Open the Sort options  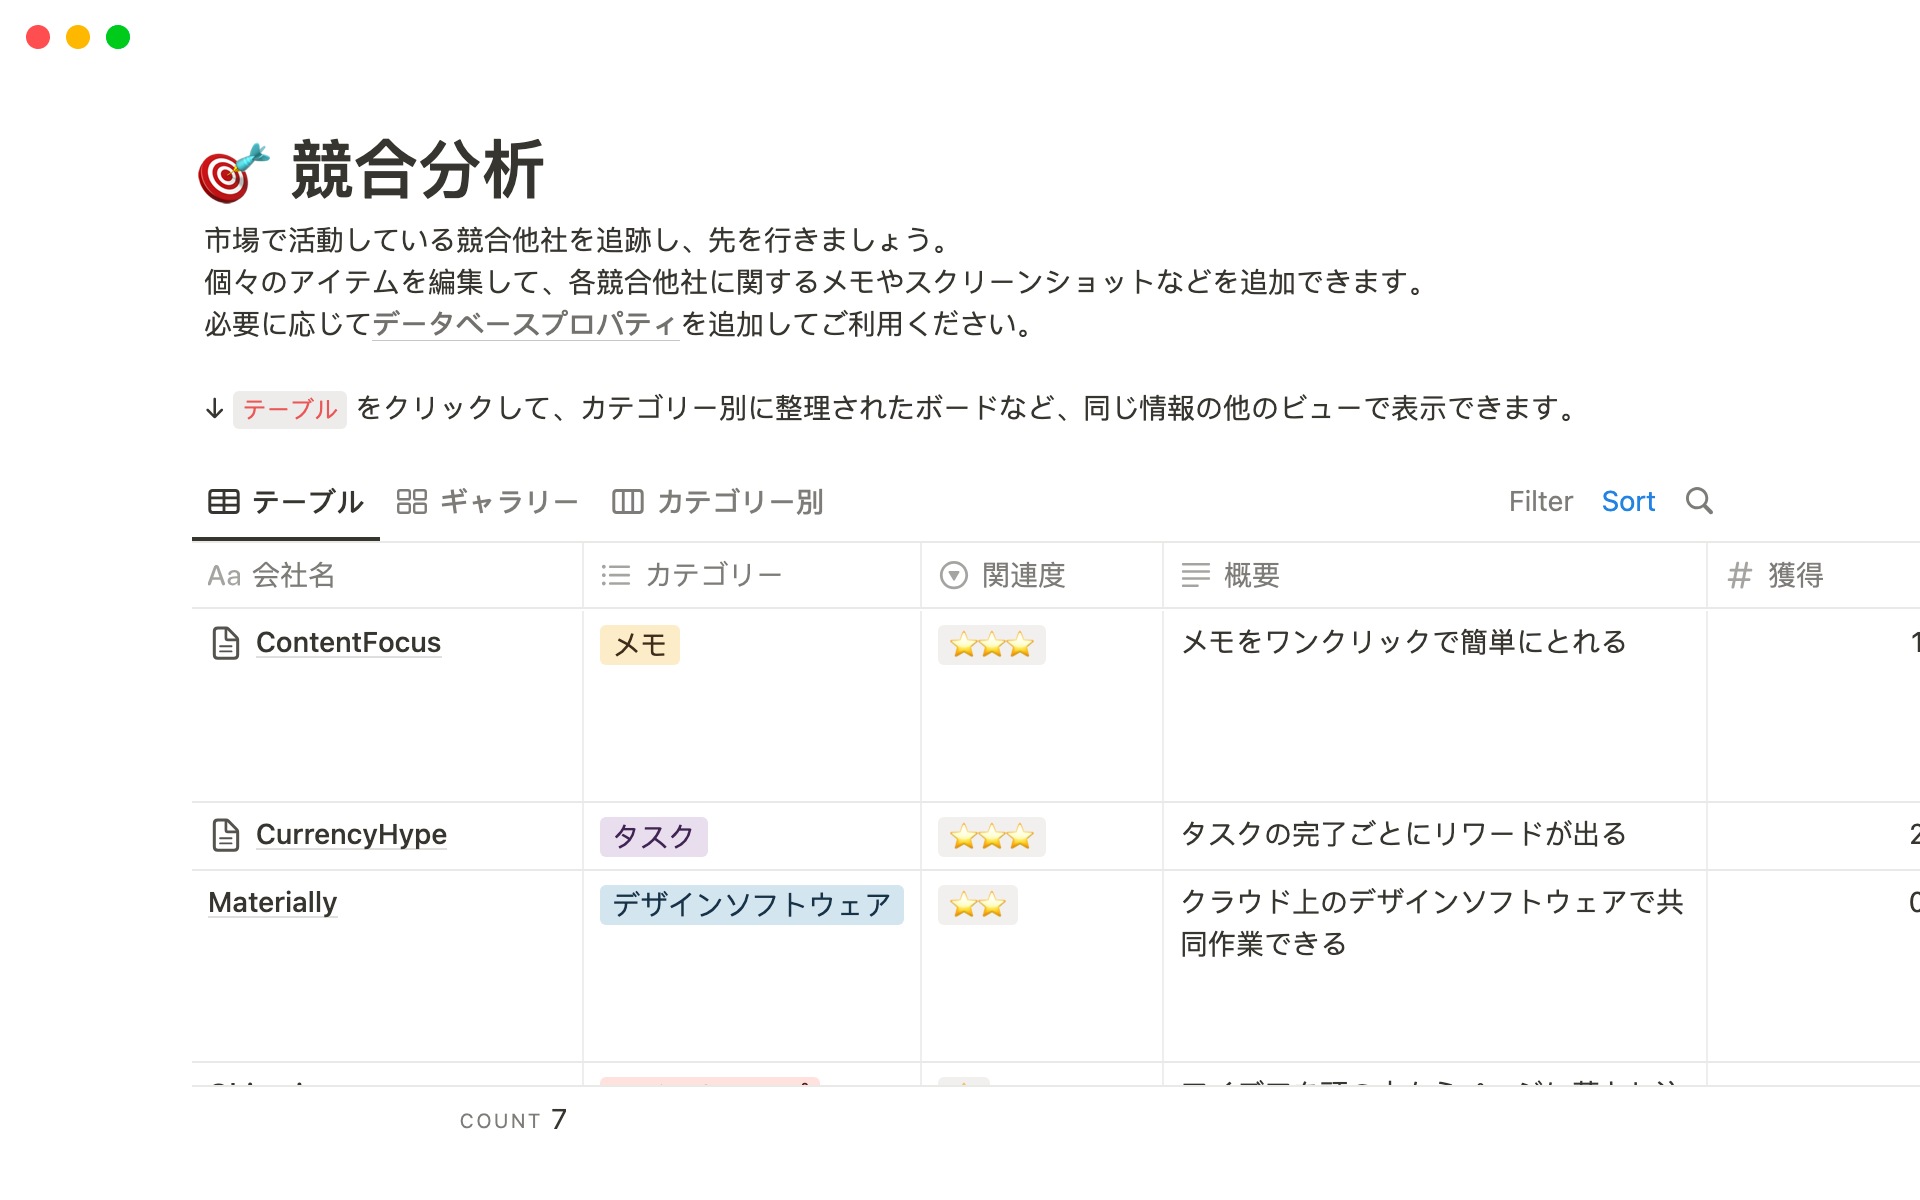1628,501
